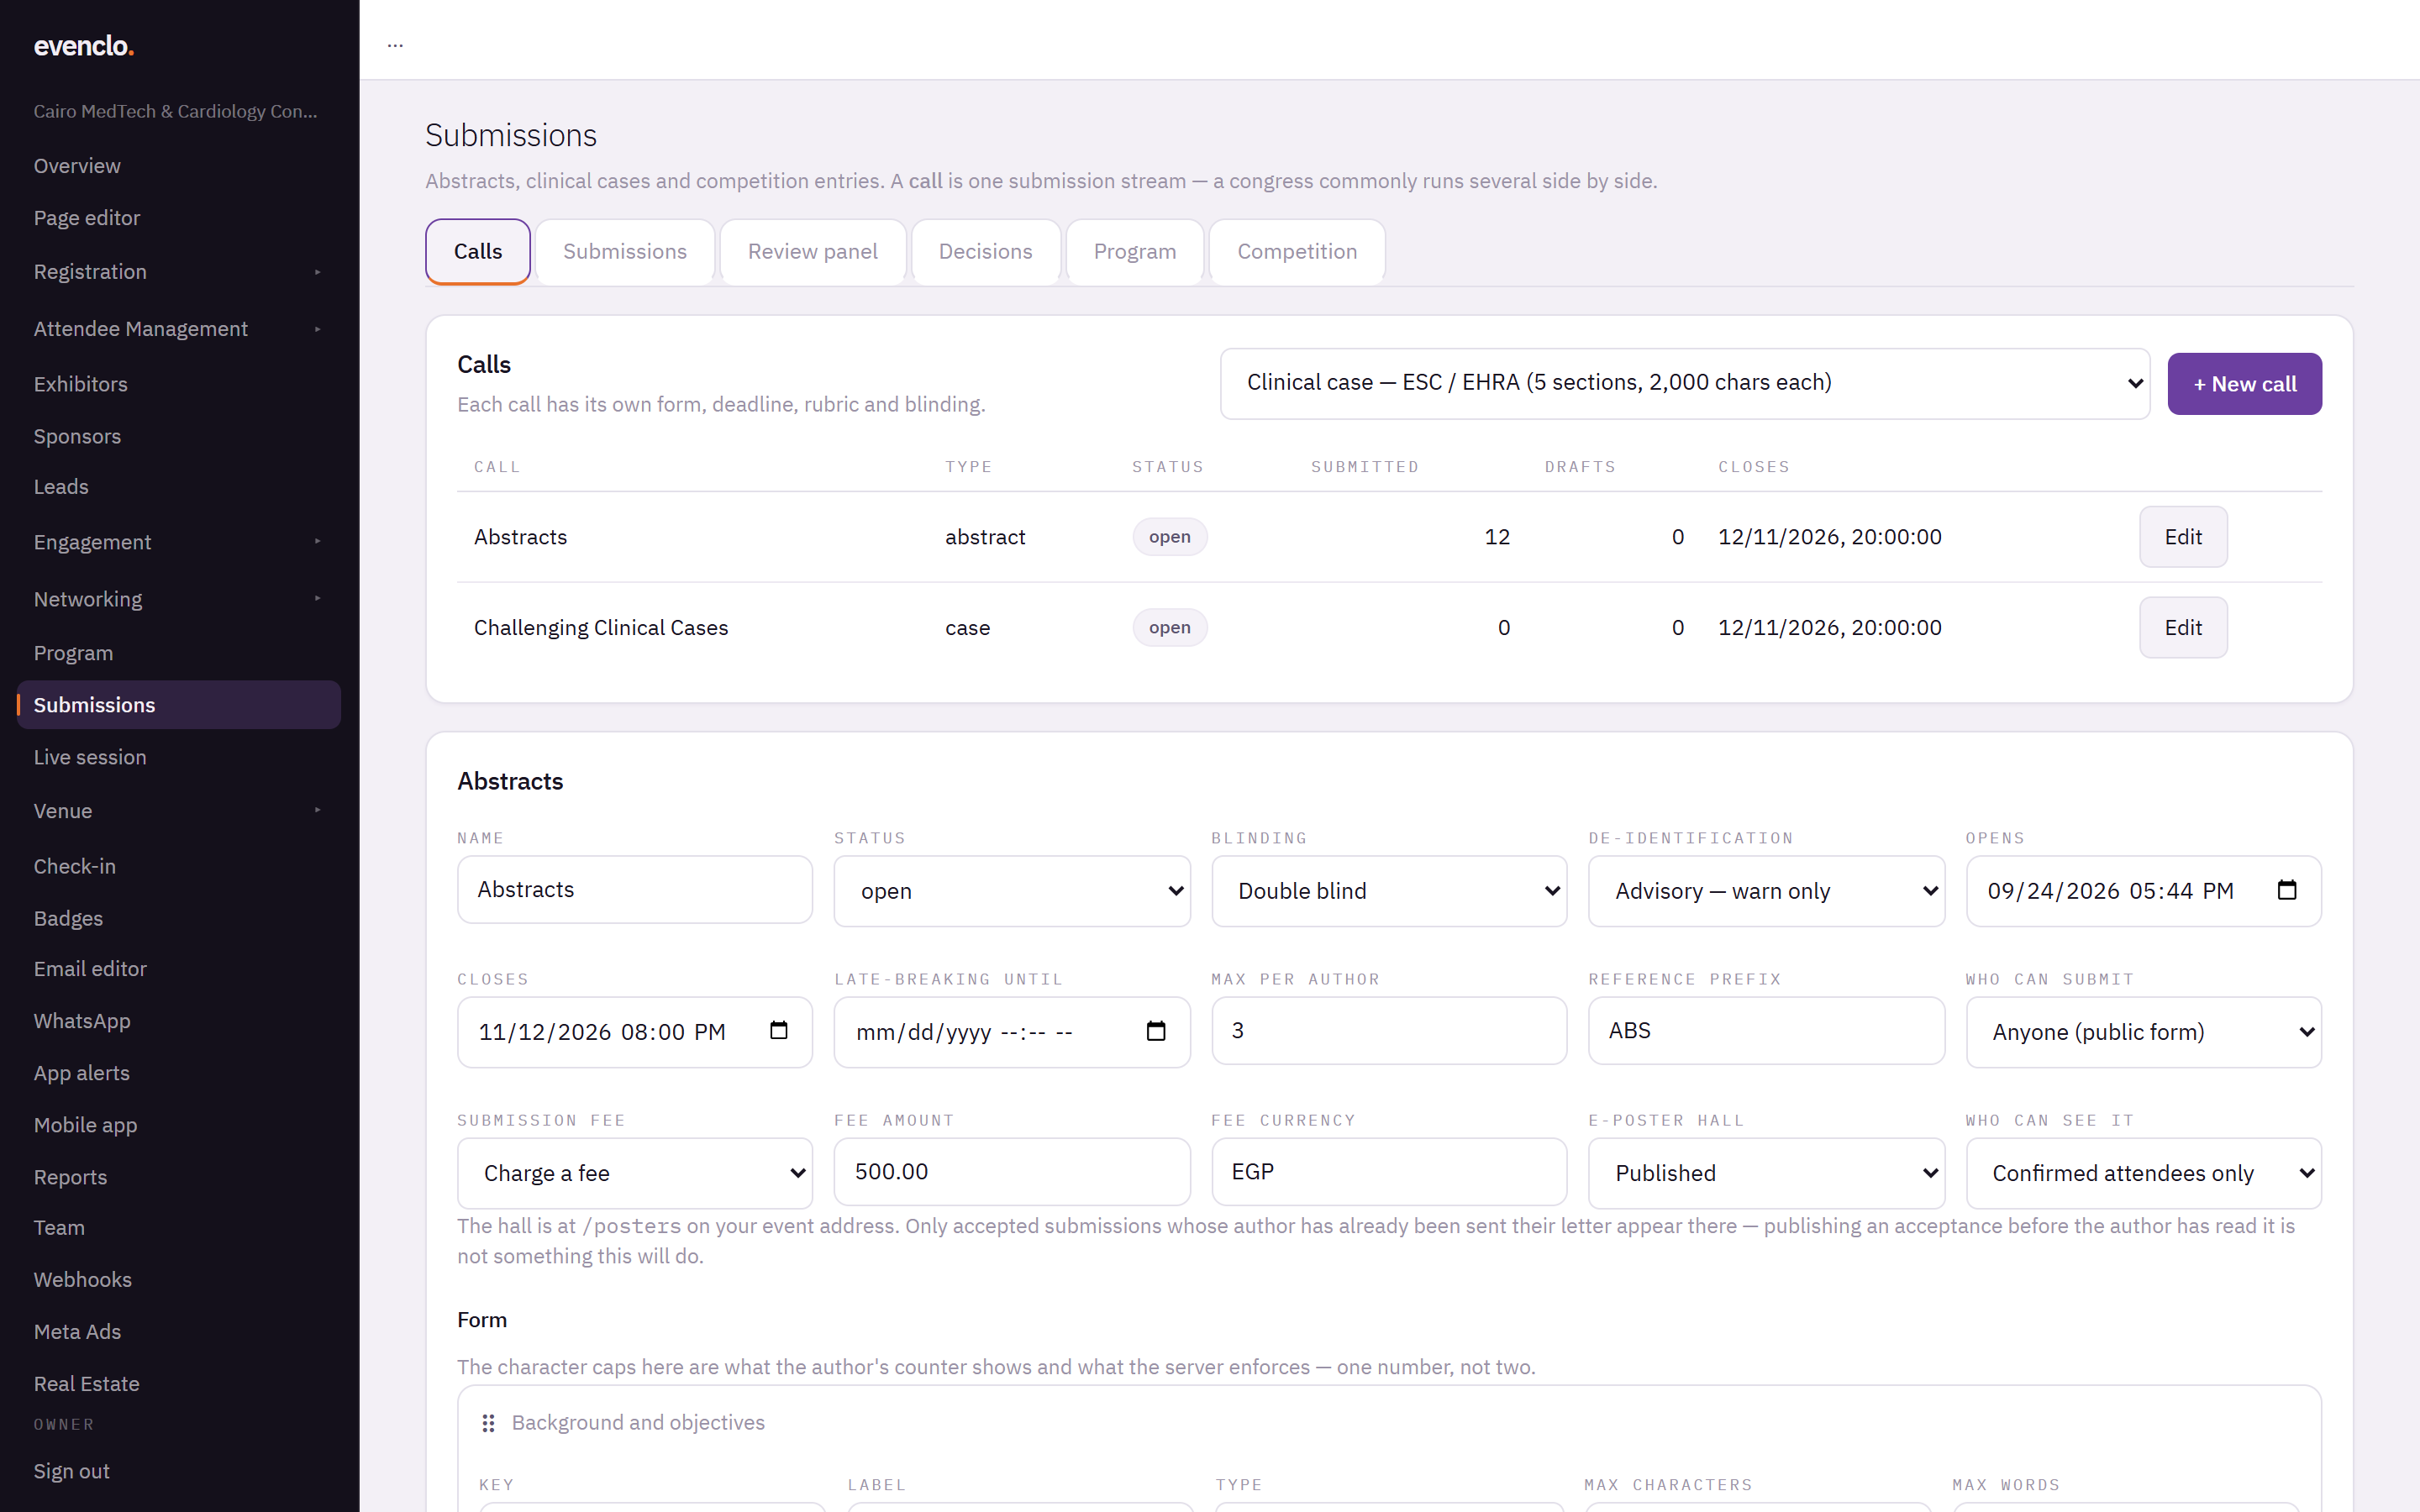Viewport: 2420px width, 1512px height.
Task: Open calendar picker in Late-breaking until field
Action: pos(1155,1031)
